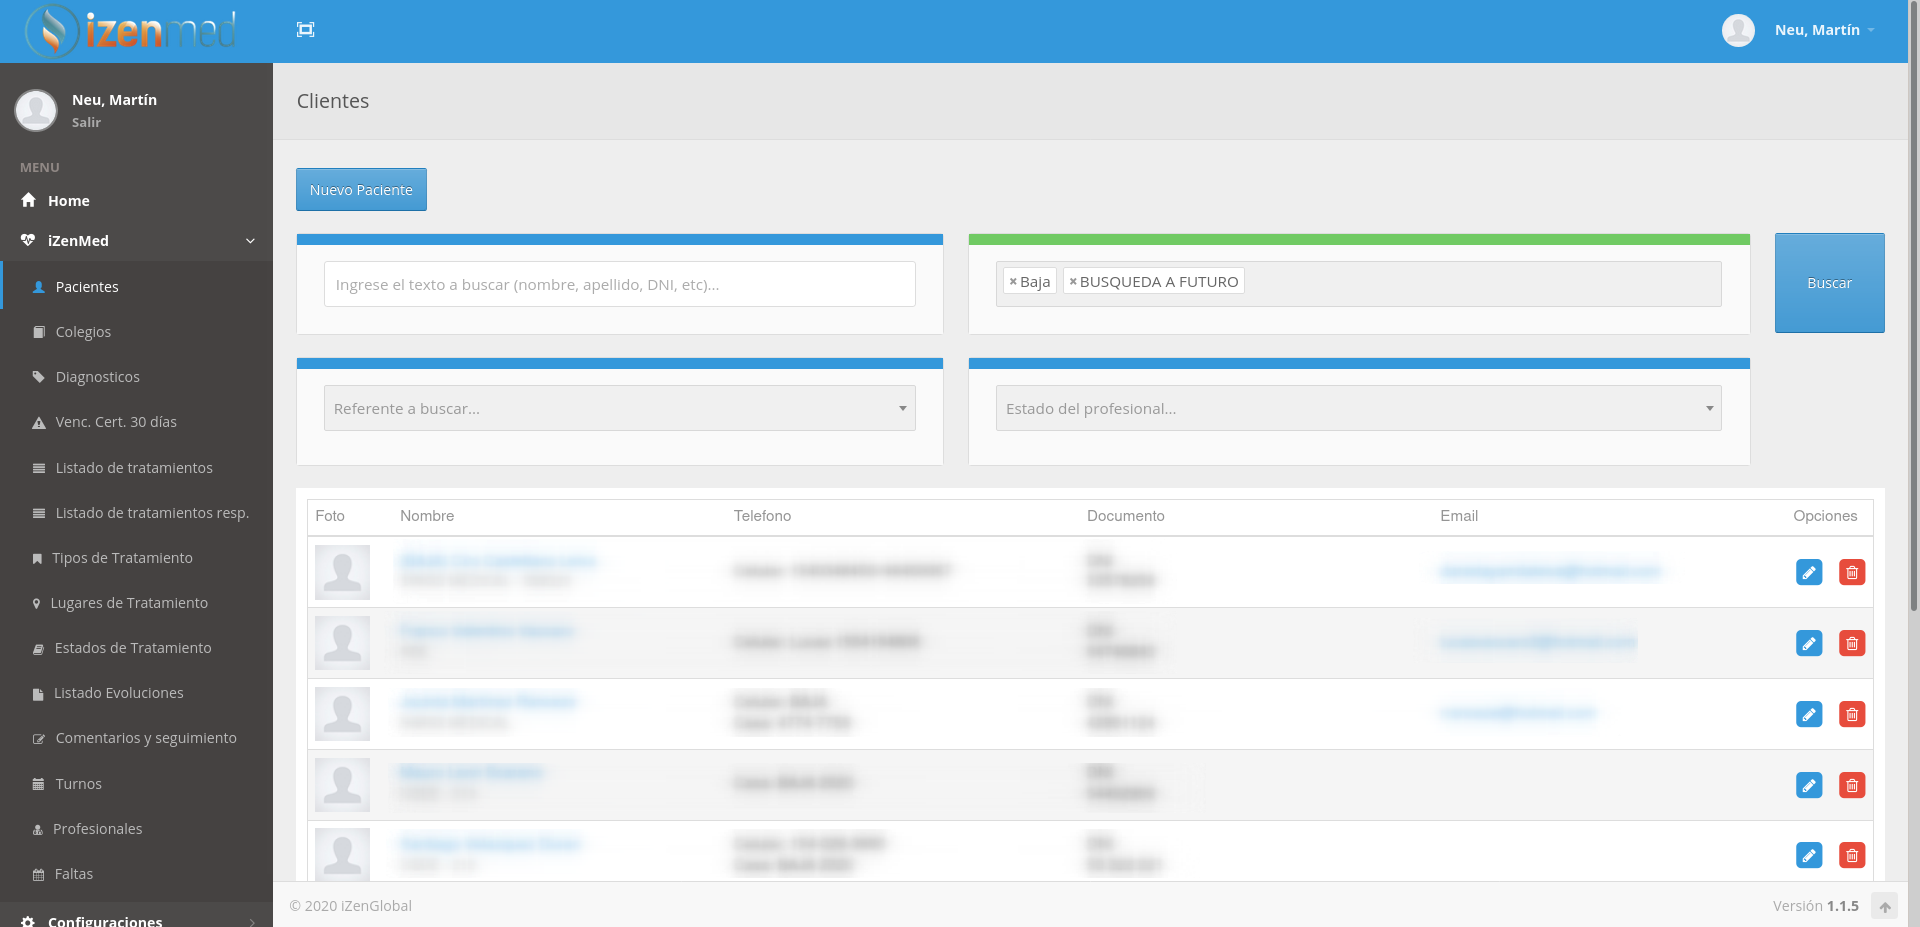The width and height of the screenshot is (1920, 927).
Task: Remove the BUSQUEDA A FUTURO filter tag
Action: (x=1073, y=282)
